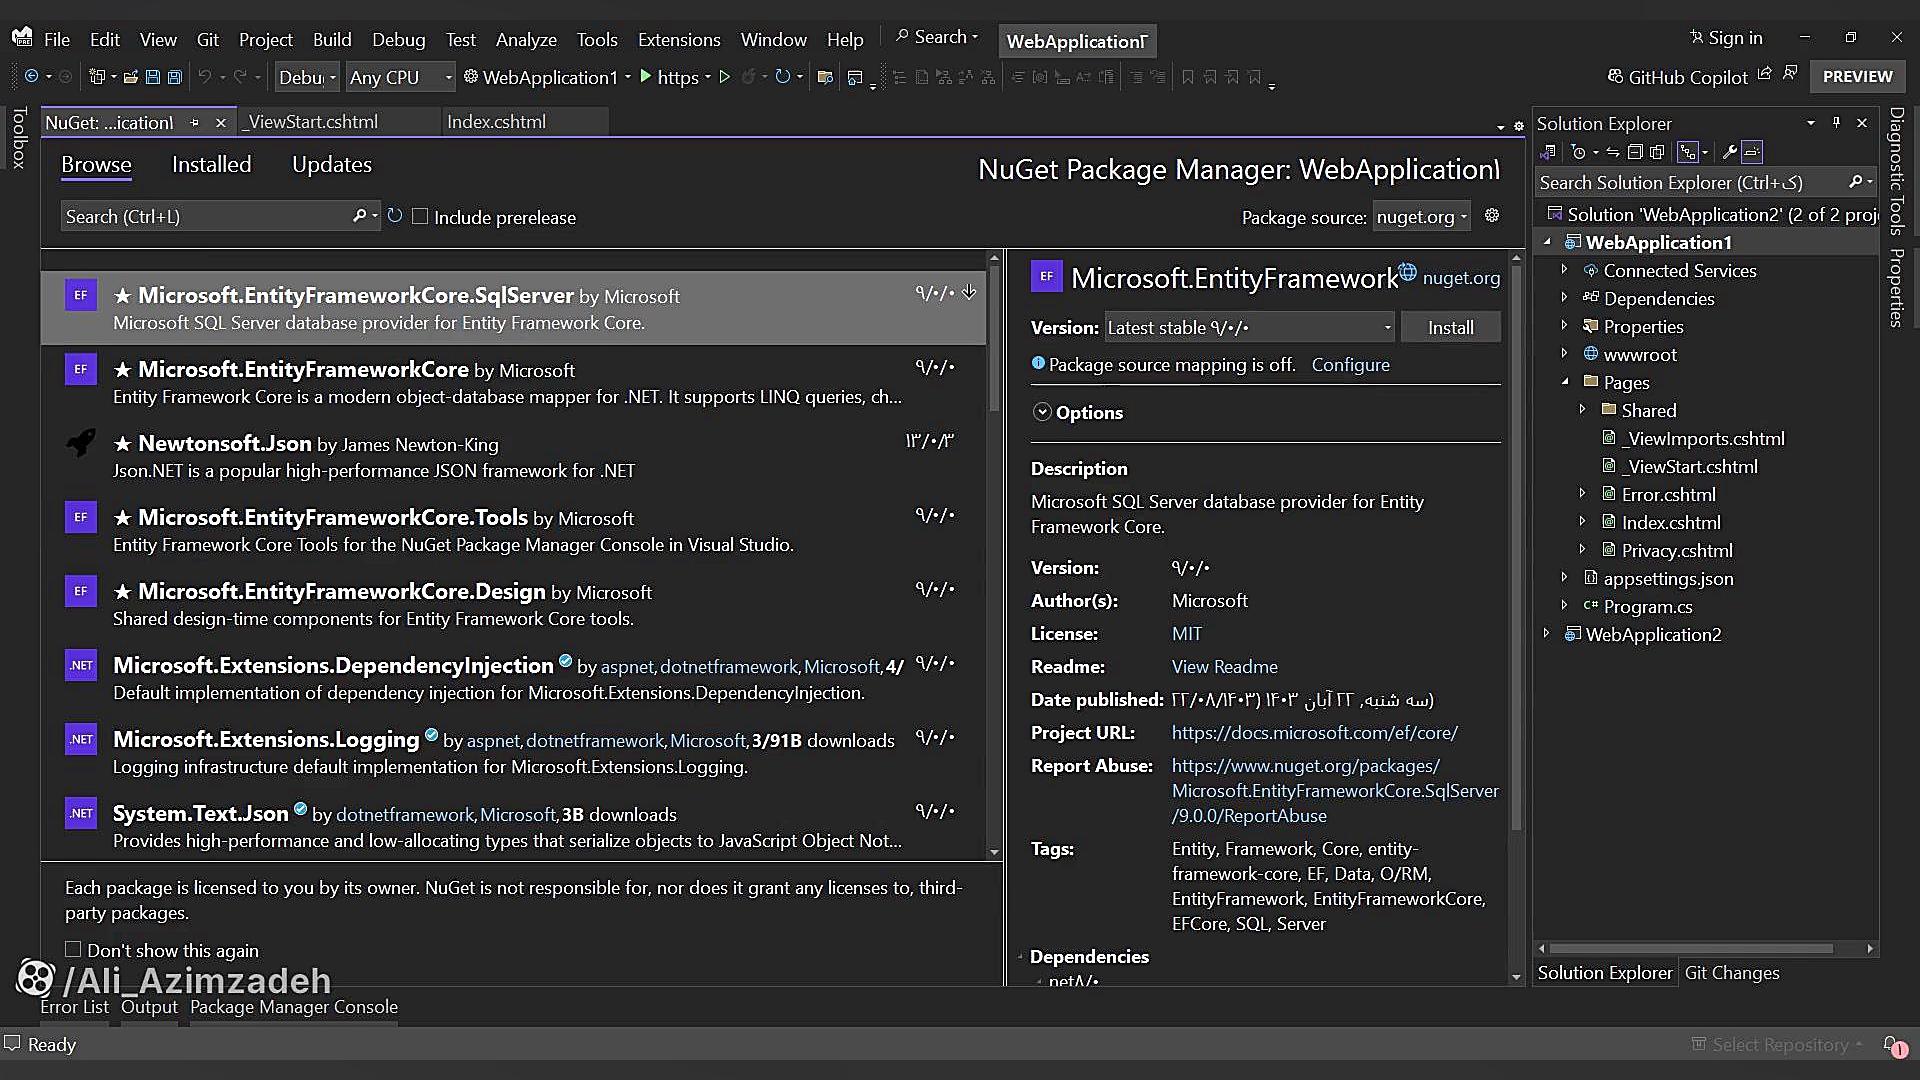This screenshot has width=1920, height=1080.
Task: Select appsettings.json in Solution Explorer
Action: (x=1668, y=578)
